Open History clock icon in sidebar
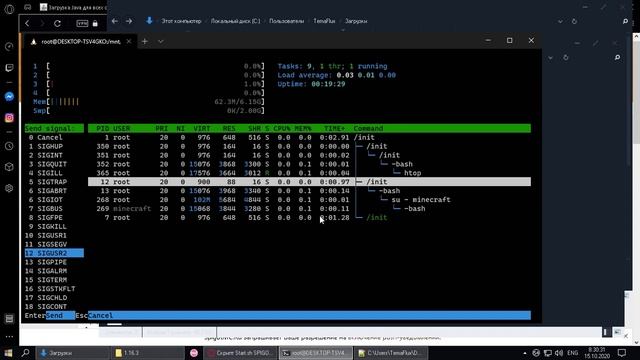 pyautogui.click(x=9, y=146)
